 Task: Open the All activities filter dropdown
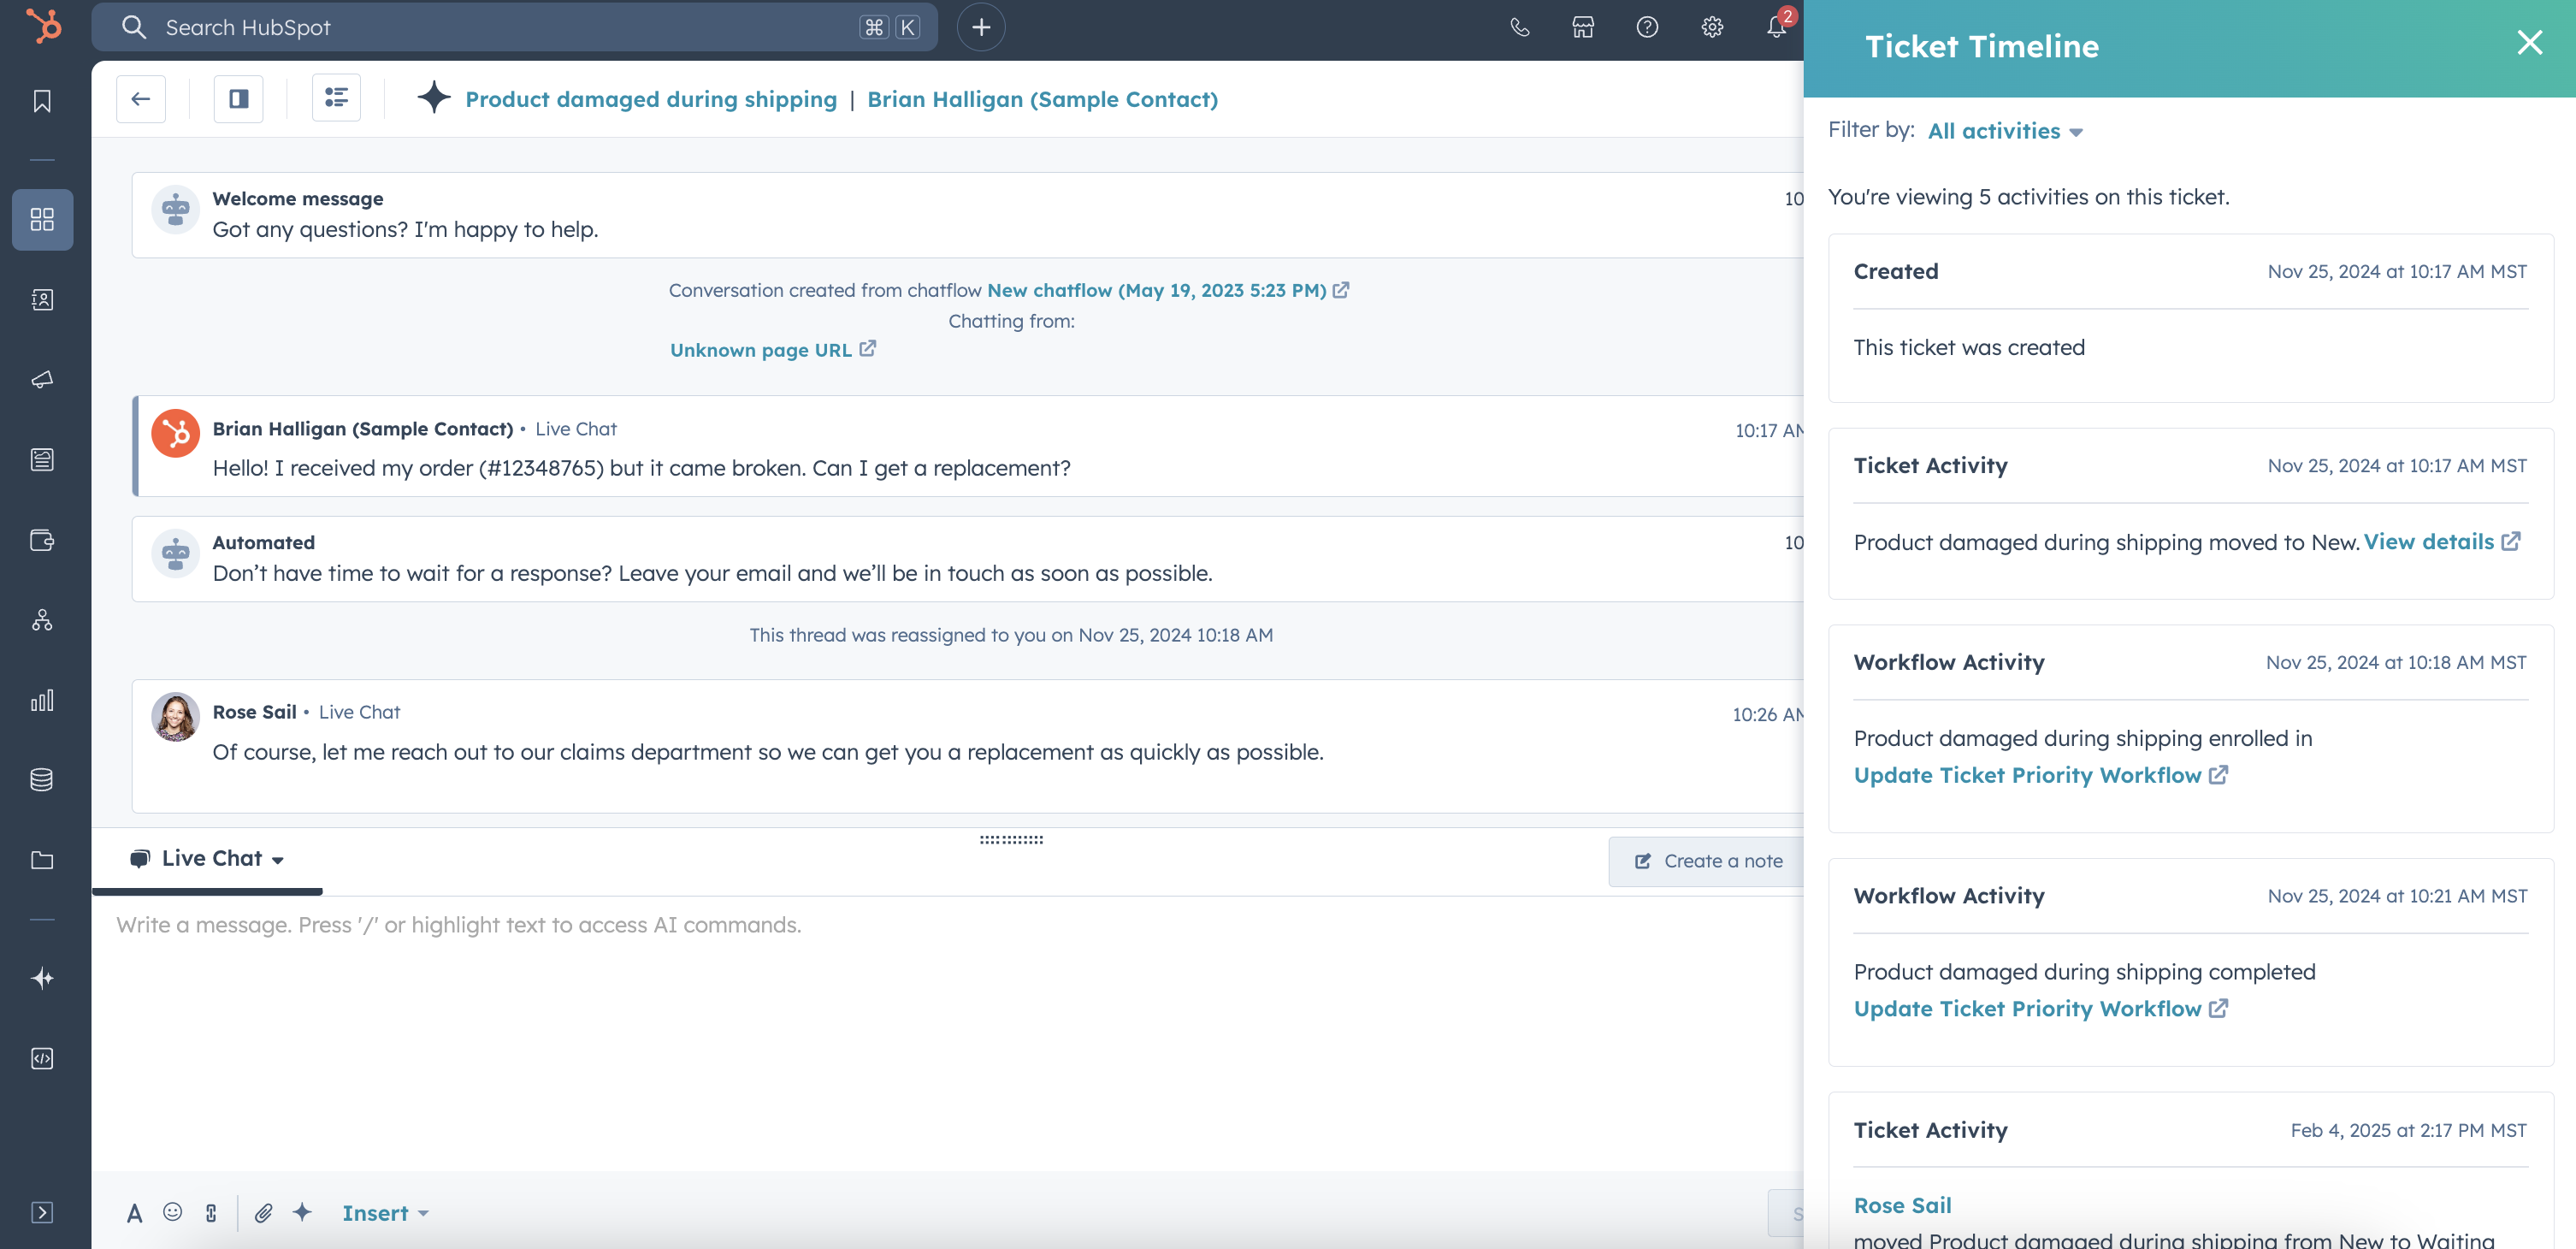click(2004, 131)
